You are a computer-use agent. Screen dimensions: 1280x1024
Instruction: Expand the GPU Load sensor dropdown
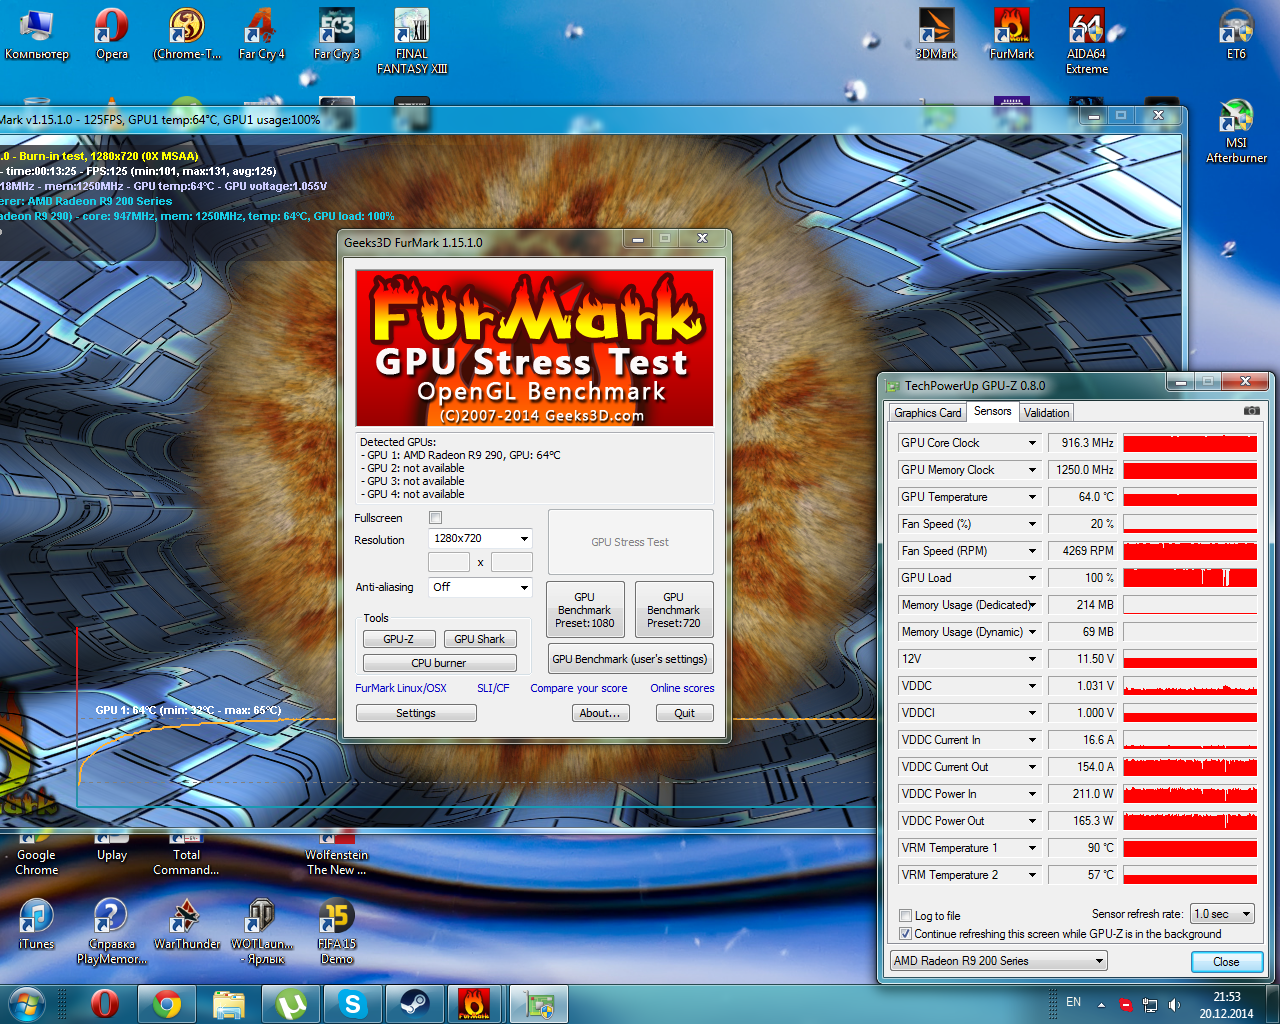(x=1032, y=578)
